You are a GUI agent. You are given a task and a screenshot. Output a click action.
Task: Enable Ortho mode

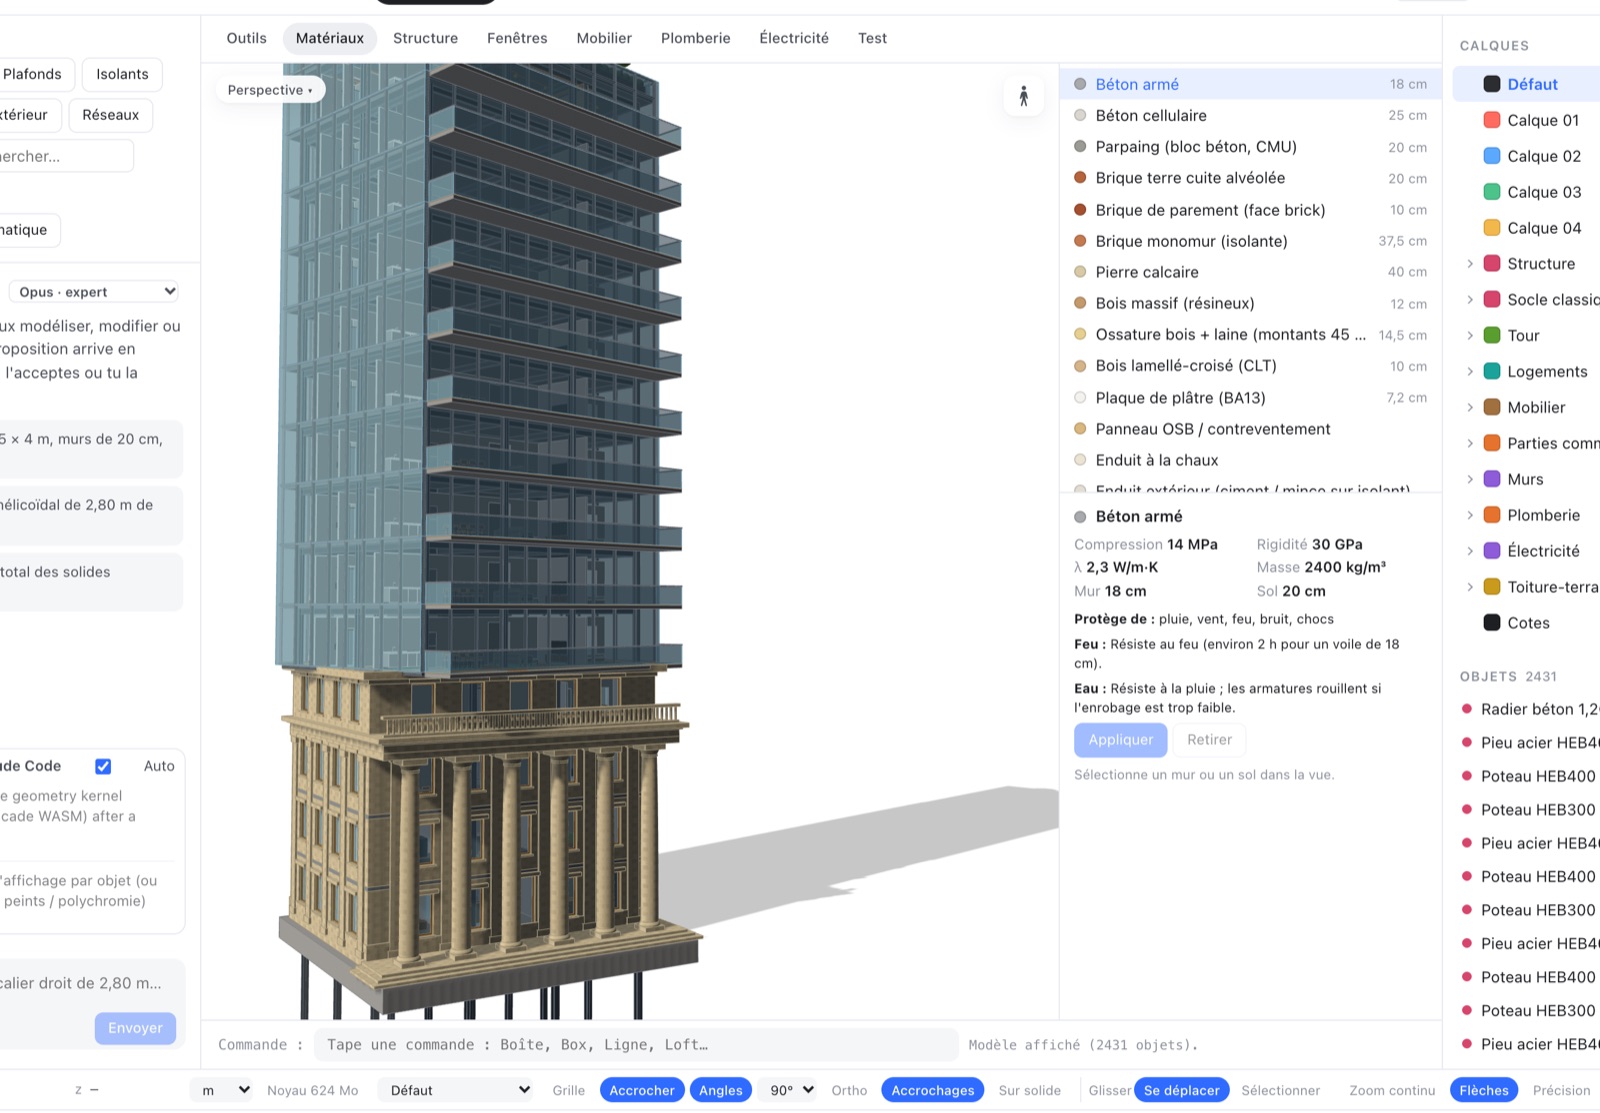point(849,1090)
